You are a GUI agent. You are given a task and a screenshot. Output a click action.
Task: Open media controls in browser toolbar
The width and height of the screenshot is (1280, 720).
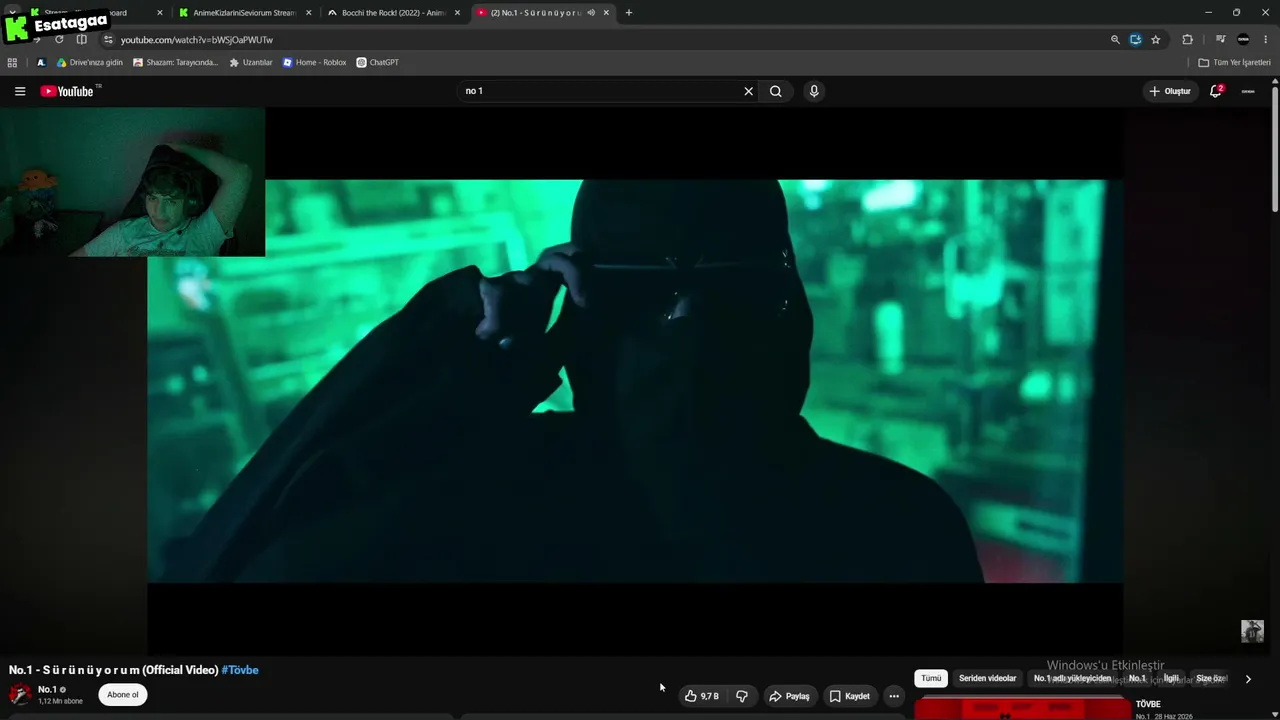pos(1220,40)
